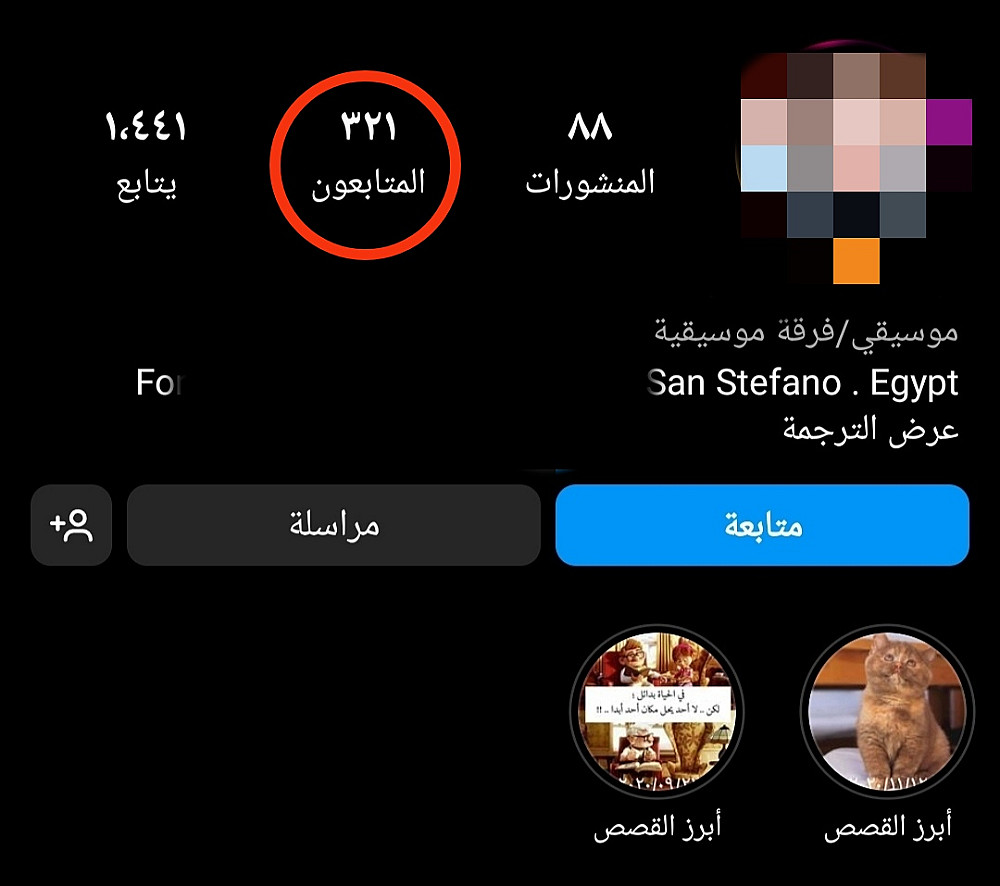Open the cartoon old-couple story highlight
The width and height of the screenshot is (1000, 886).
pyautogui.click(x=657, y=711)
